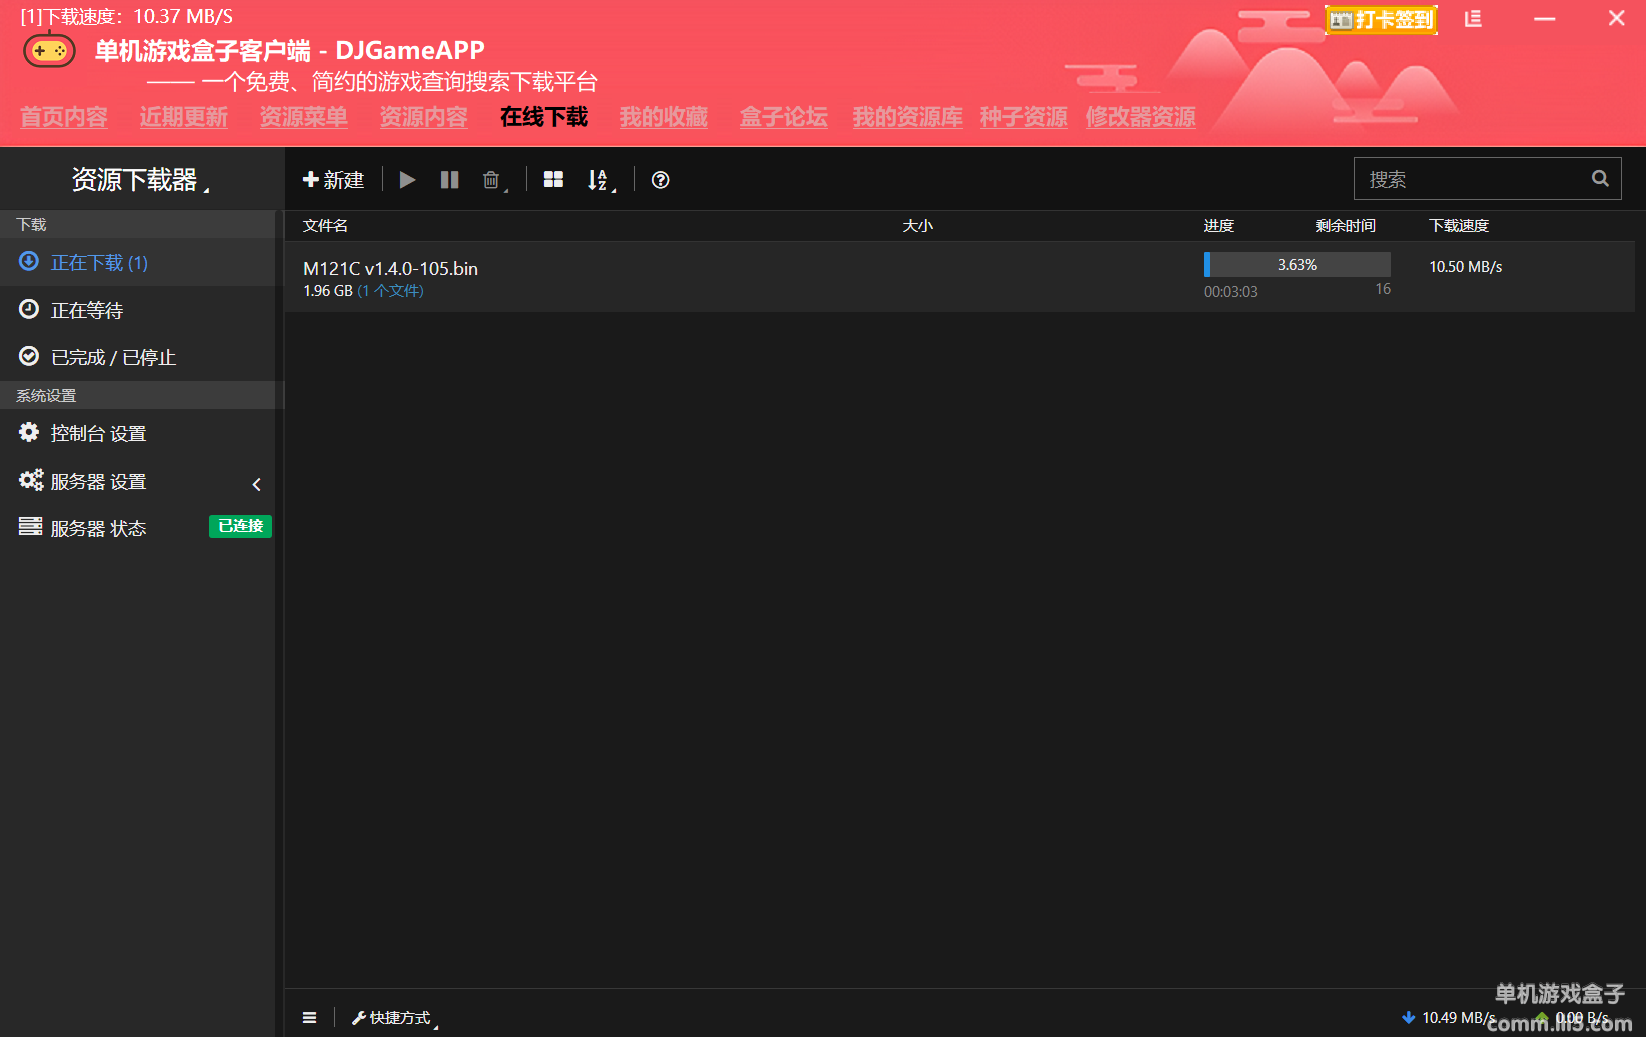Expand the 服务器 设置 chevron arrow
The image size is (1646, 1037).
(257, 484)
